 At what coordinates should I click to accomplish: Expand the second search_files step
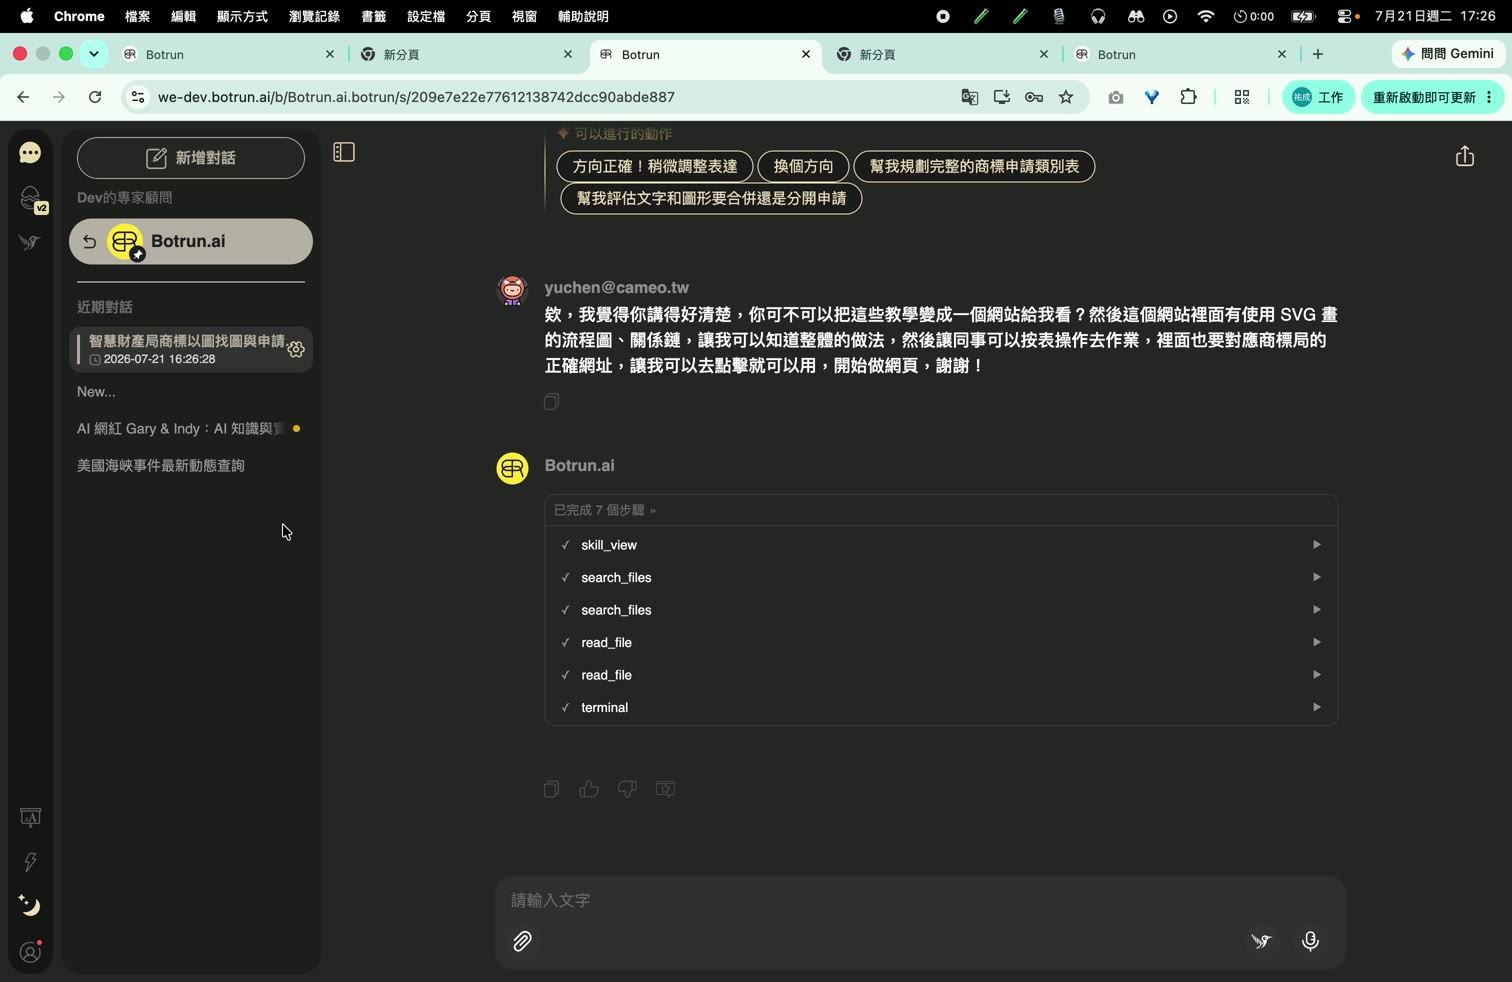coord(941,610)
